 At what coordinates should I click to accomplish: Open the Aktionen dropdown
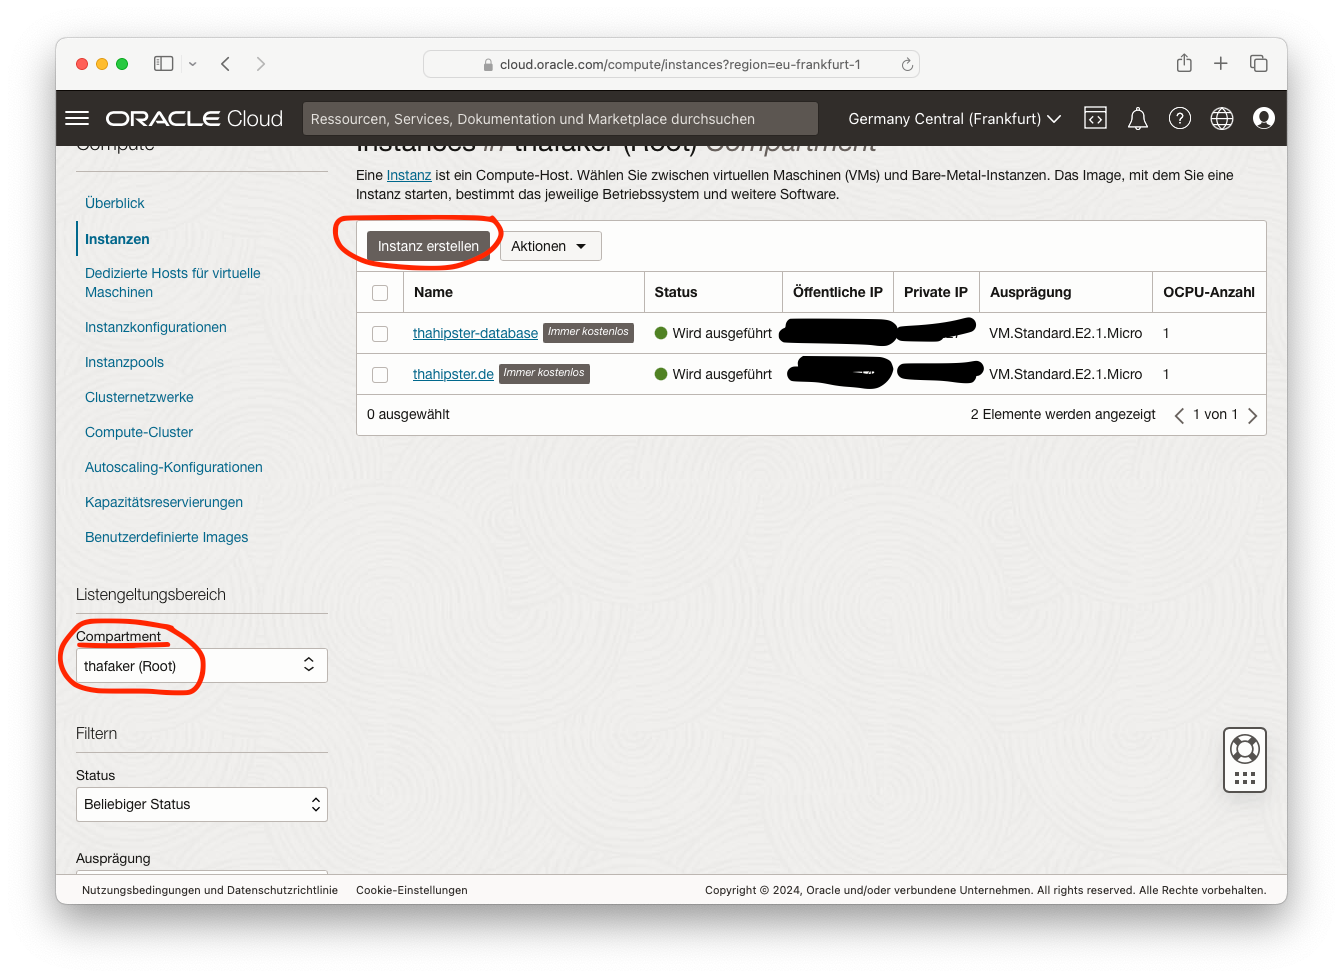tap(550, 246)
